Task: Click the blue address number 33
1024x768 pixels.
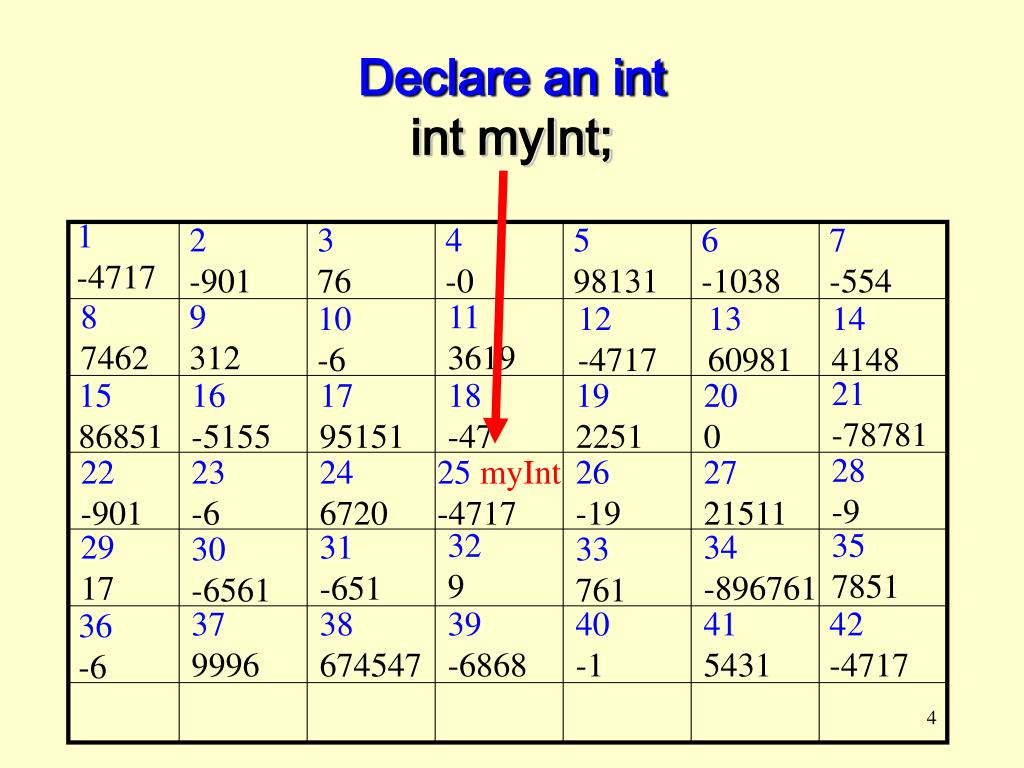Action: [592, 550]
